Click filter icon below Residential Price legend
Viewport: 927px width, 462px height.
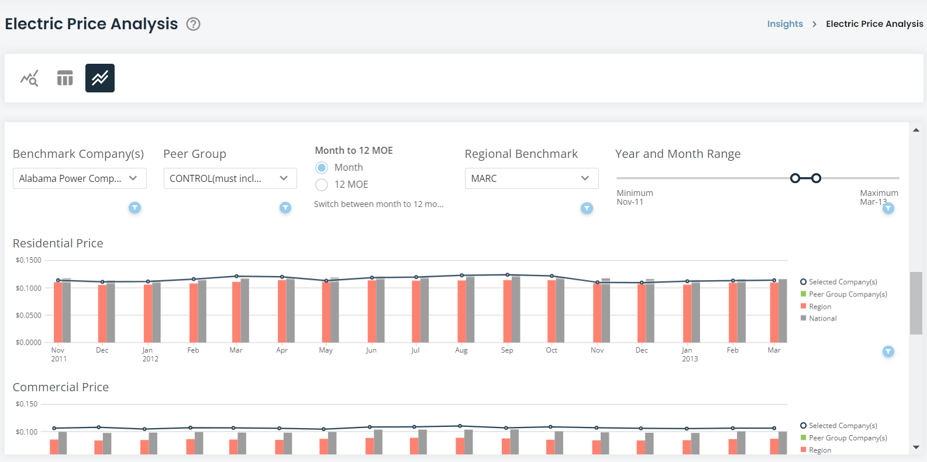pyautogui.click(x=888, y=351)
